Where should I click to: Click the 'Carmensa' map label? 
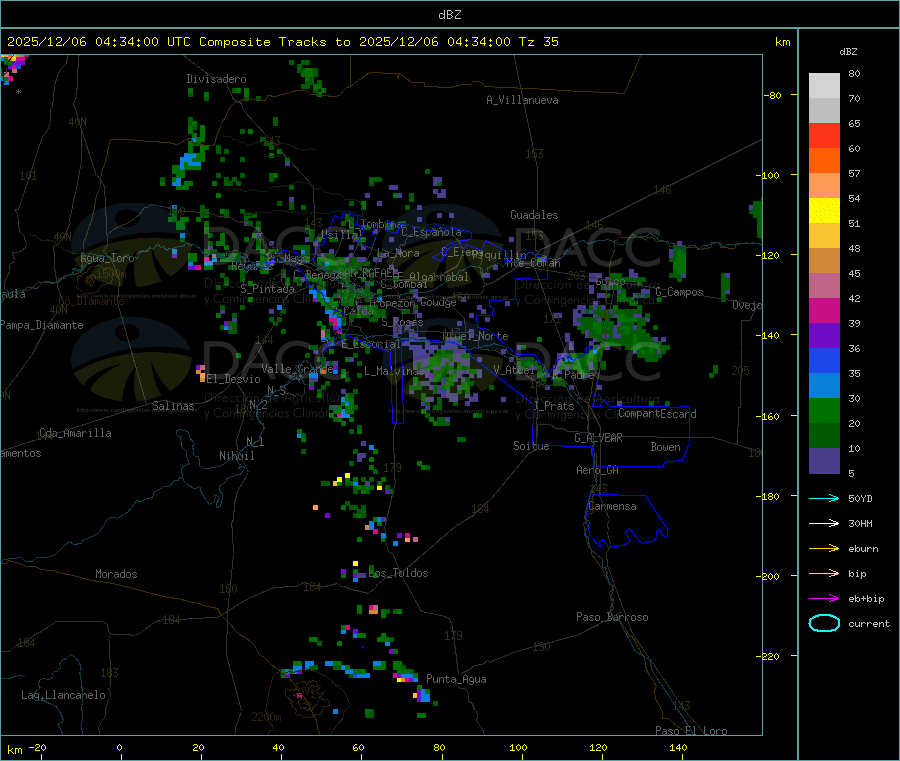[x=612, y=507]
